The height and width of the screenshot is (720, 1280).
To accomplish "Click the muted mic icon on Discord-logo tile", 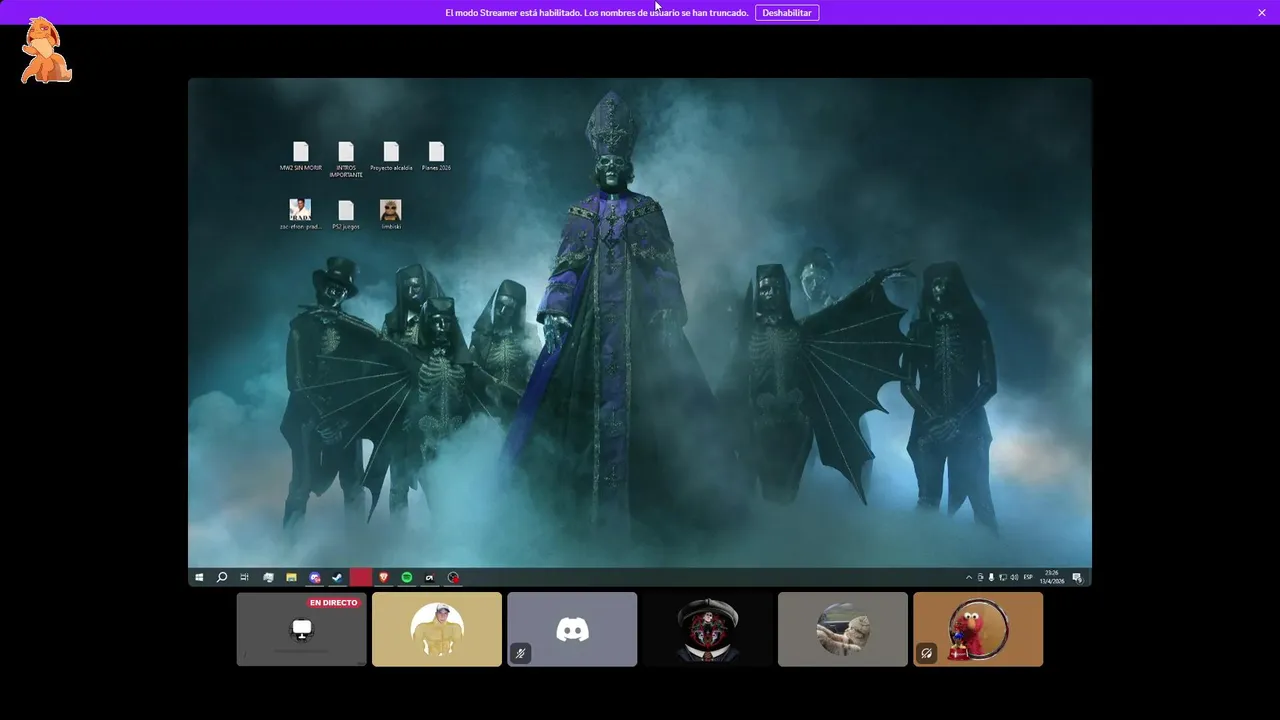I will tap(520, 653).
